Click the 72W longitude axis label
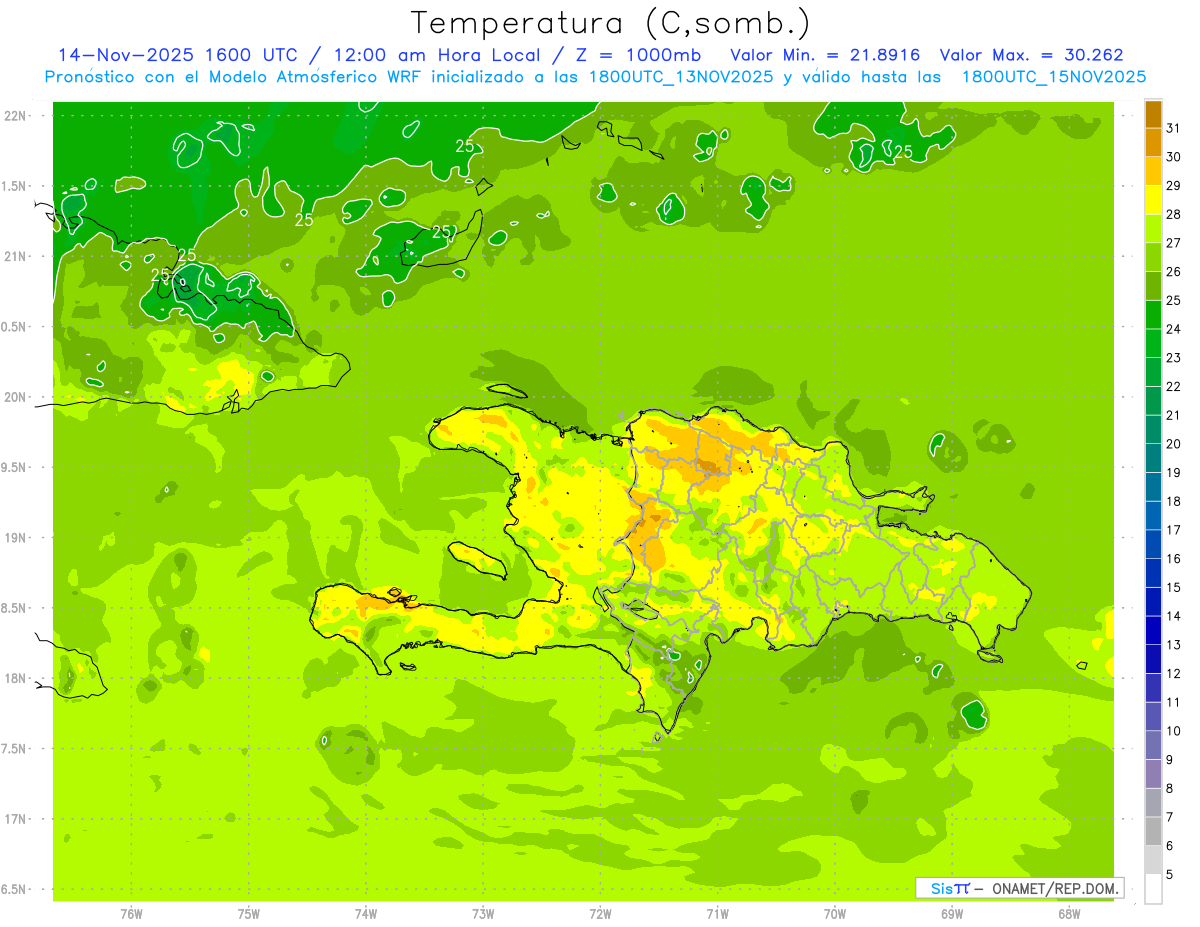This screenshot has height=927, width=1200. coord(600,914)
